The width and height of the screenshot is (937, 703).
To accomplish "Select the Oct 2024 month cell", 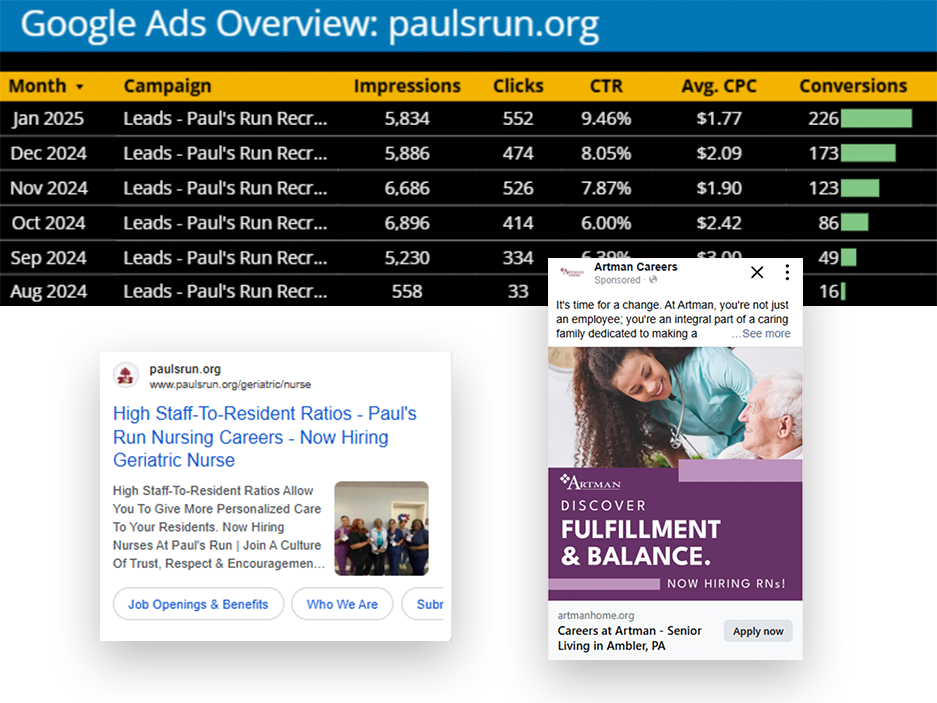I will click(48, 223).
